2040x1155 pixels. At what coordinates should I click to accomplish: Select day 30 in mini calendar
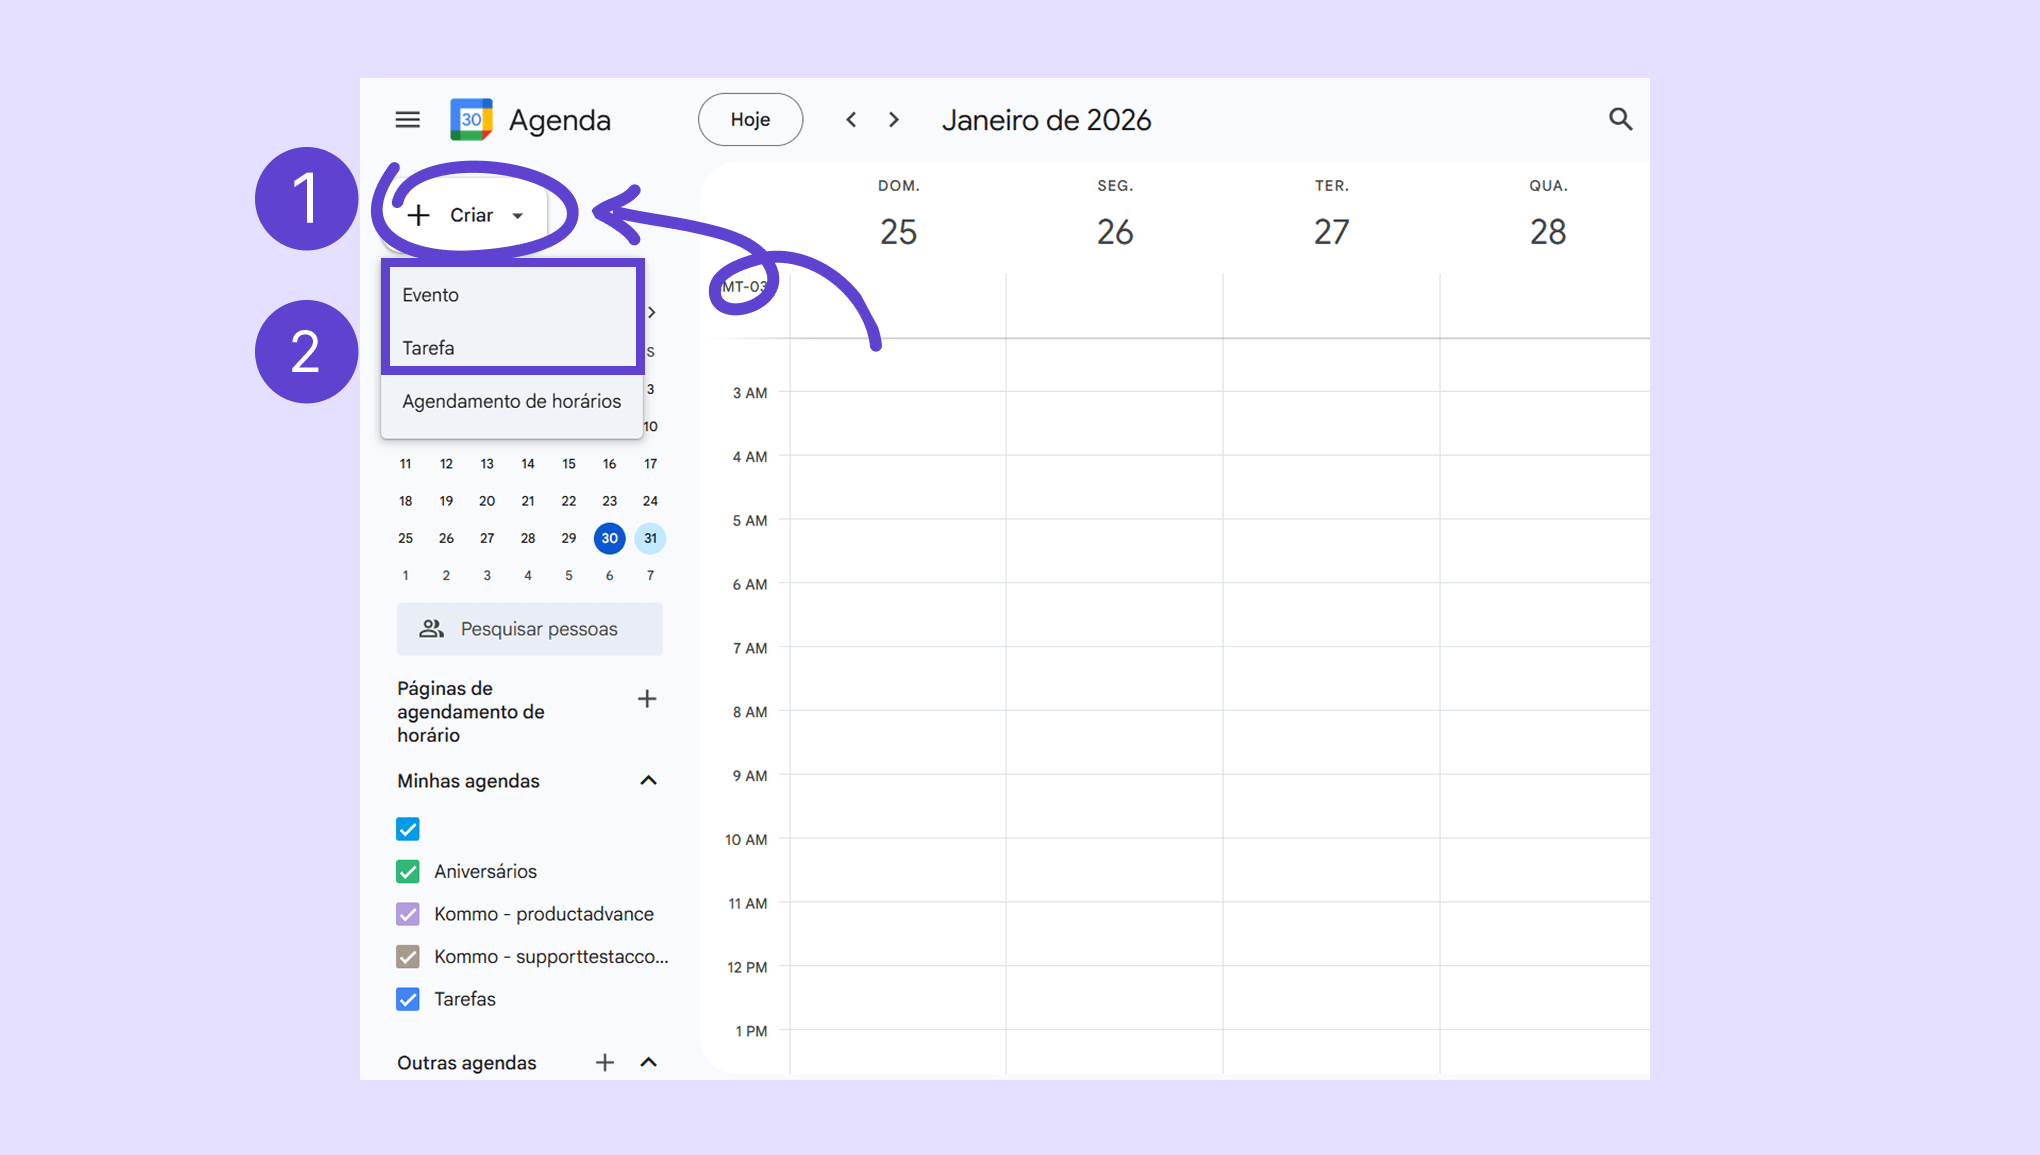coord(609,538)
